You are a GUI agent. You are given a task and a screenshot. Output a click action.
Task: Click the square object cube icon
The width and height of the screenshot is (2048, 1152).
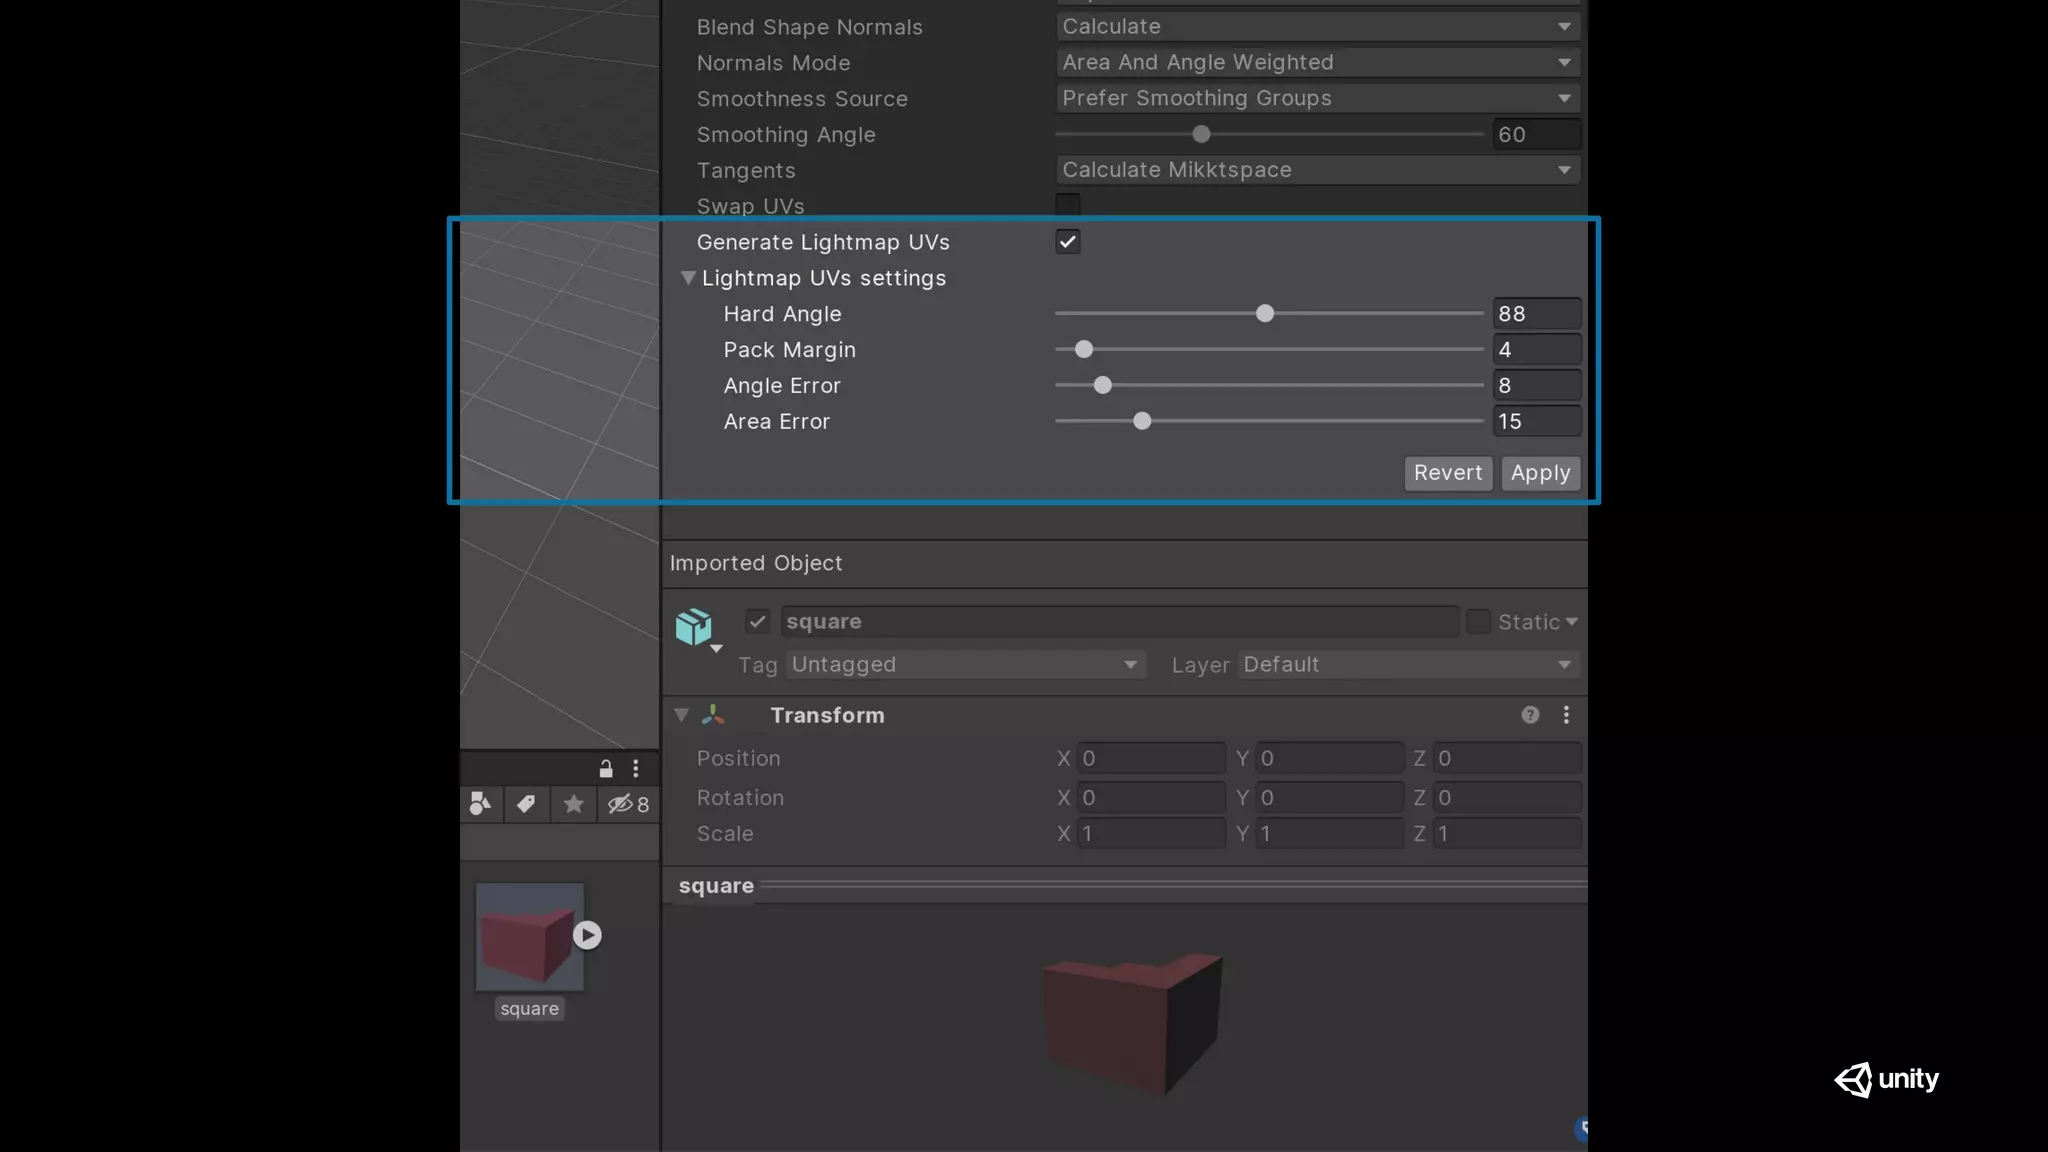(x=694, y=628)
